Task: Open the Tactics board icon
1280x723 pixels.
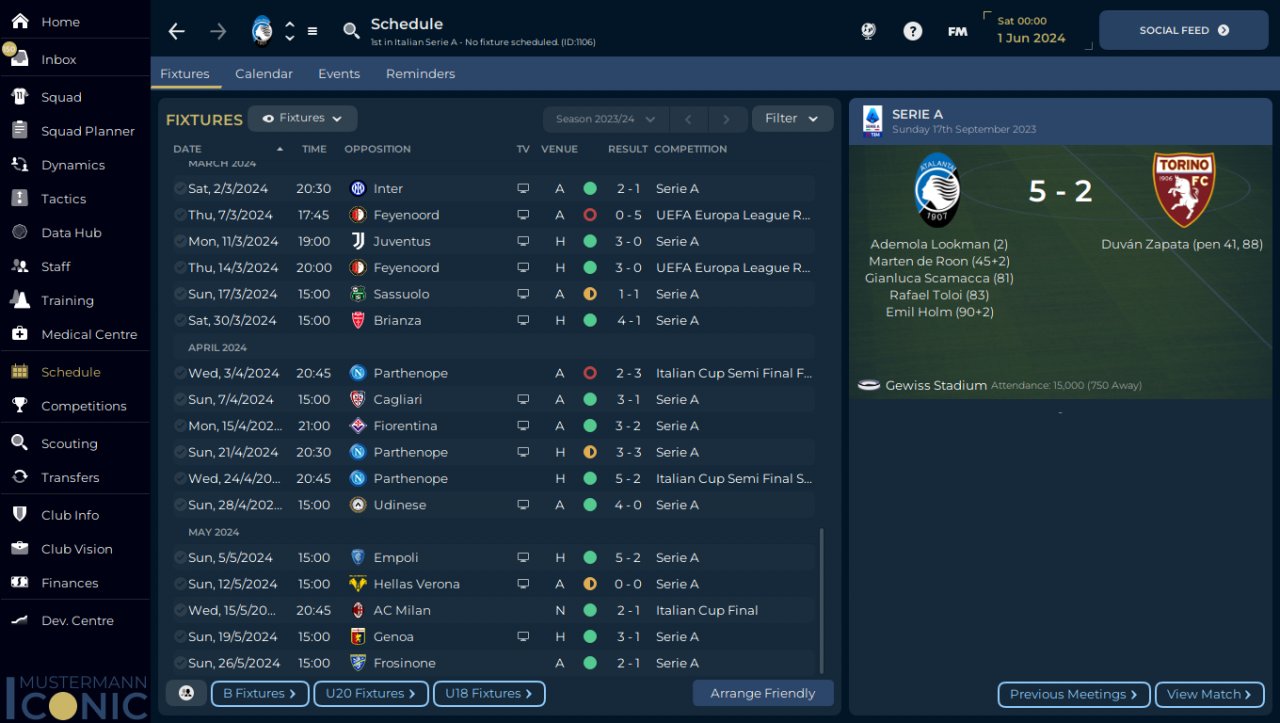Action: 19,198
